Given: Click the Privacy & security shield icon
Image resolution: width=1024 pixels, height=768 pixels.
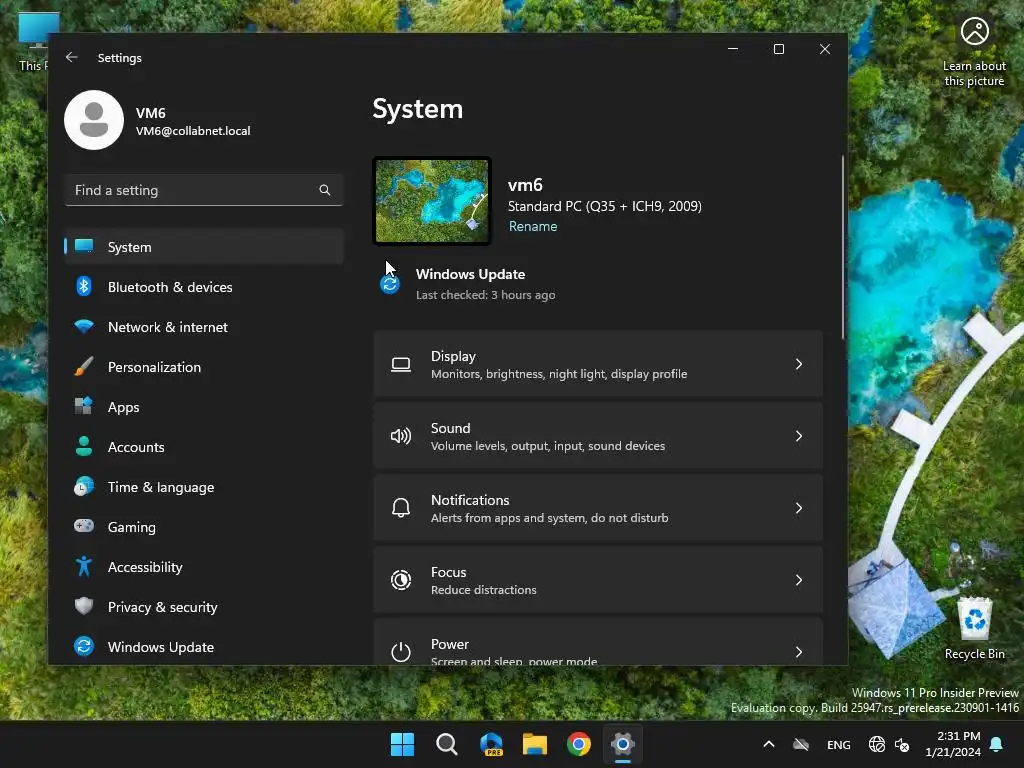Looking at the screenshot, I should pos(84,606).
